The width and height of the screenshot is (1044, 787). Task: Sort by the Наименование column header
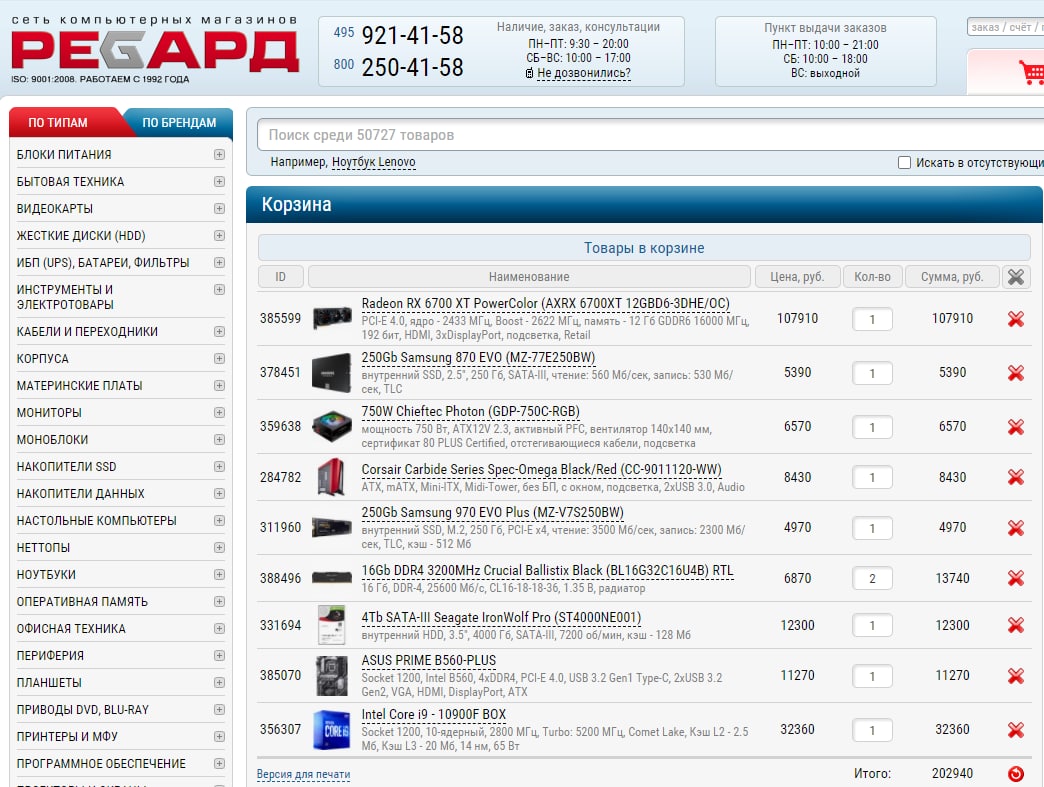(x=529, y=277)
